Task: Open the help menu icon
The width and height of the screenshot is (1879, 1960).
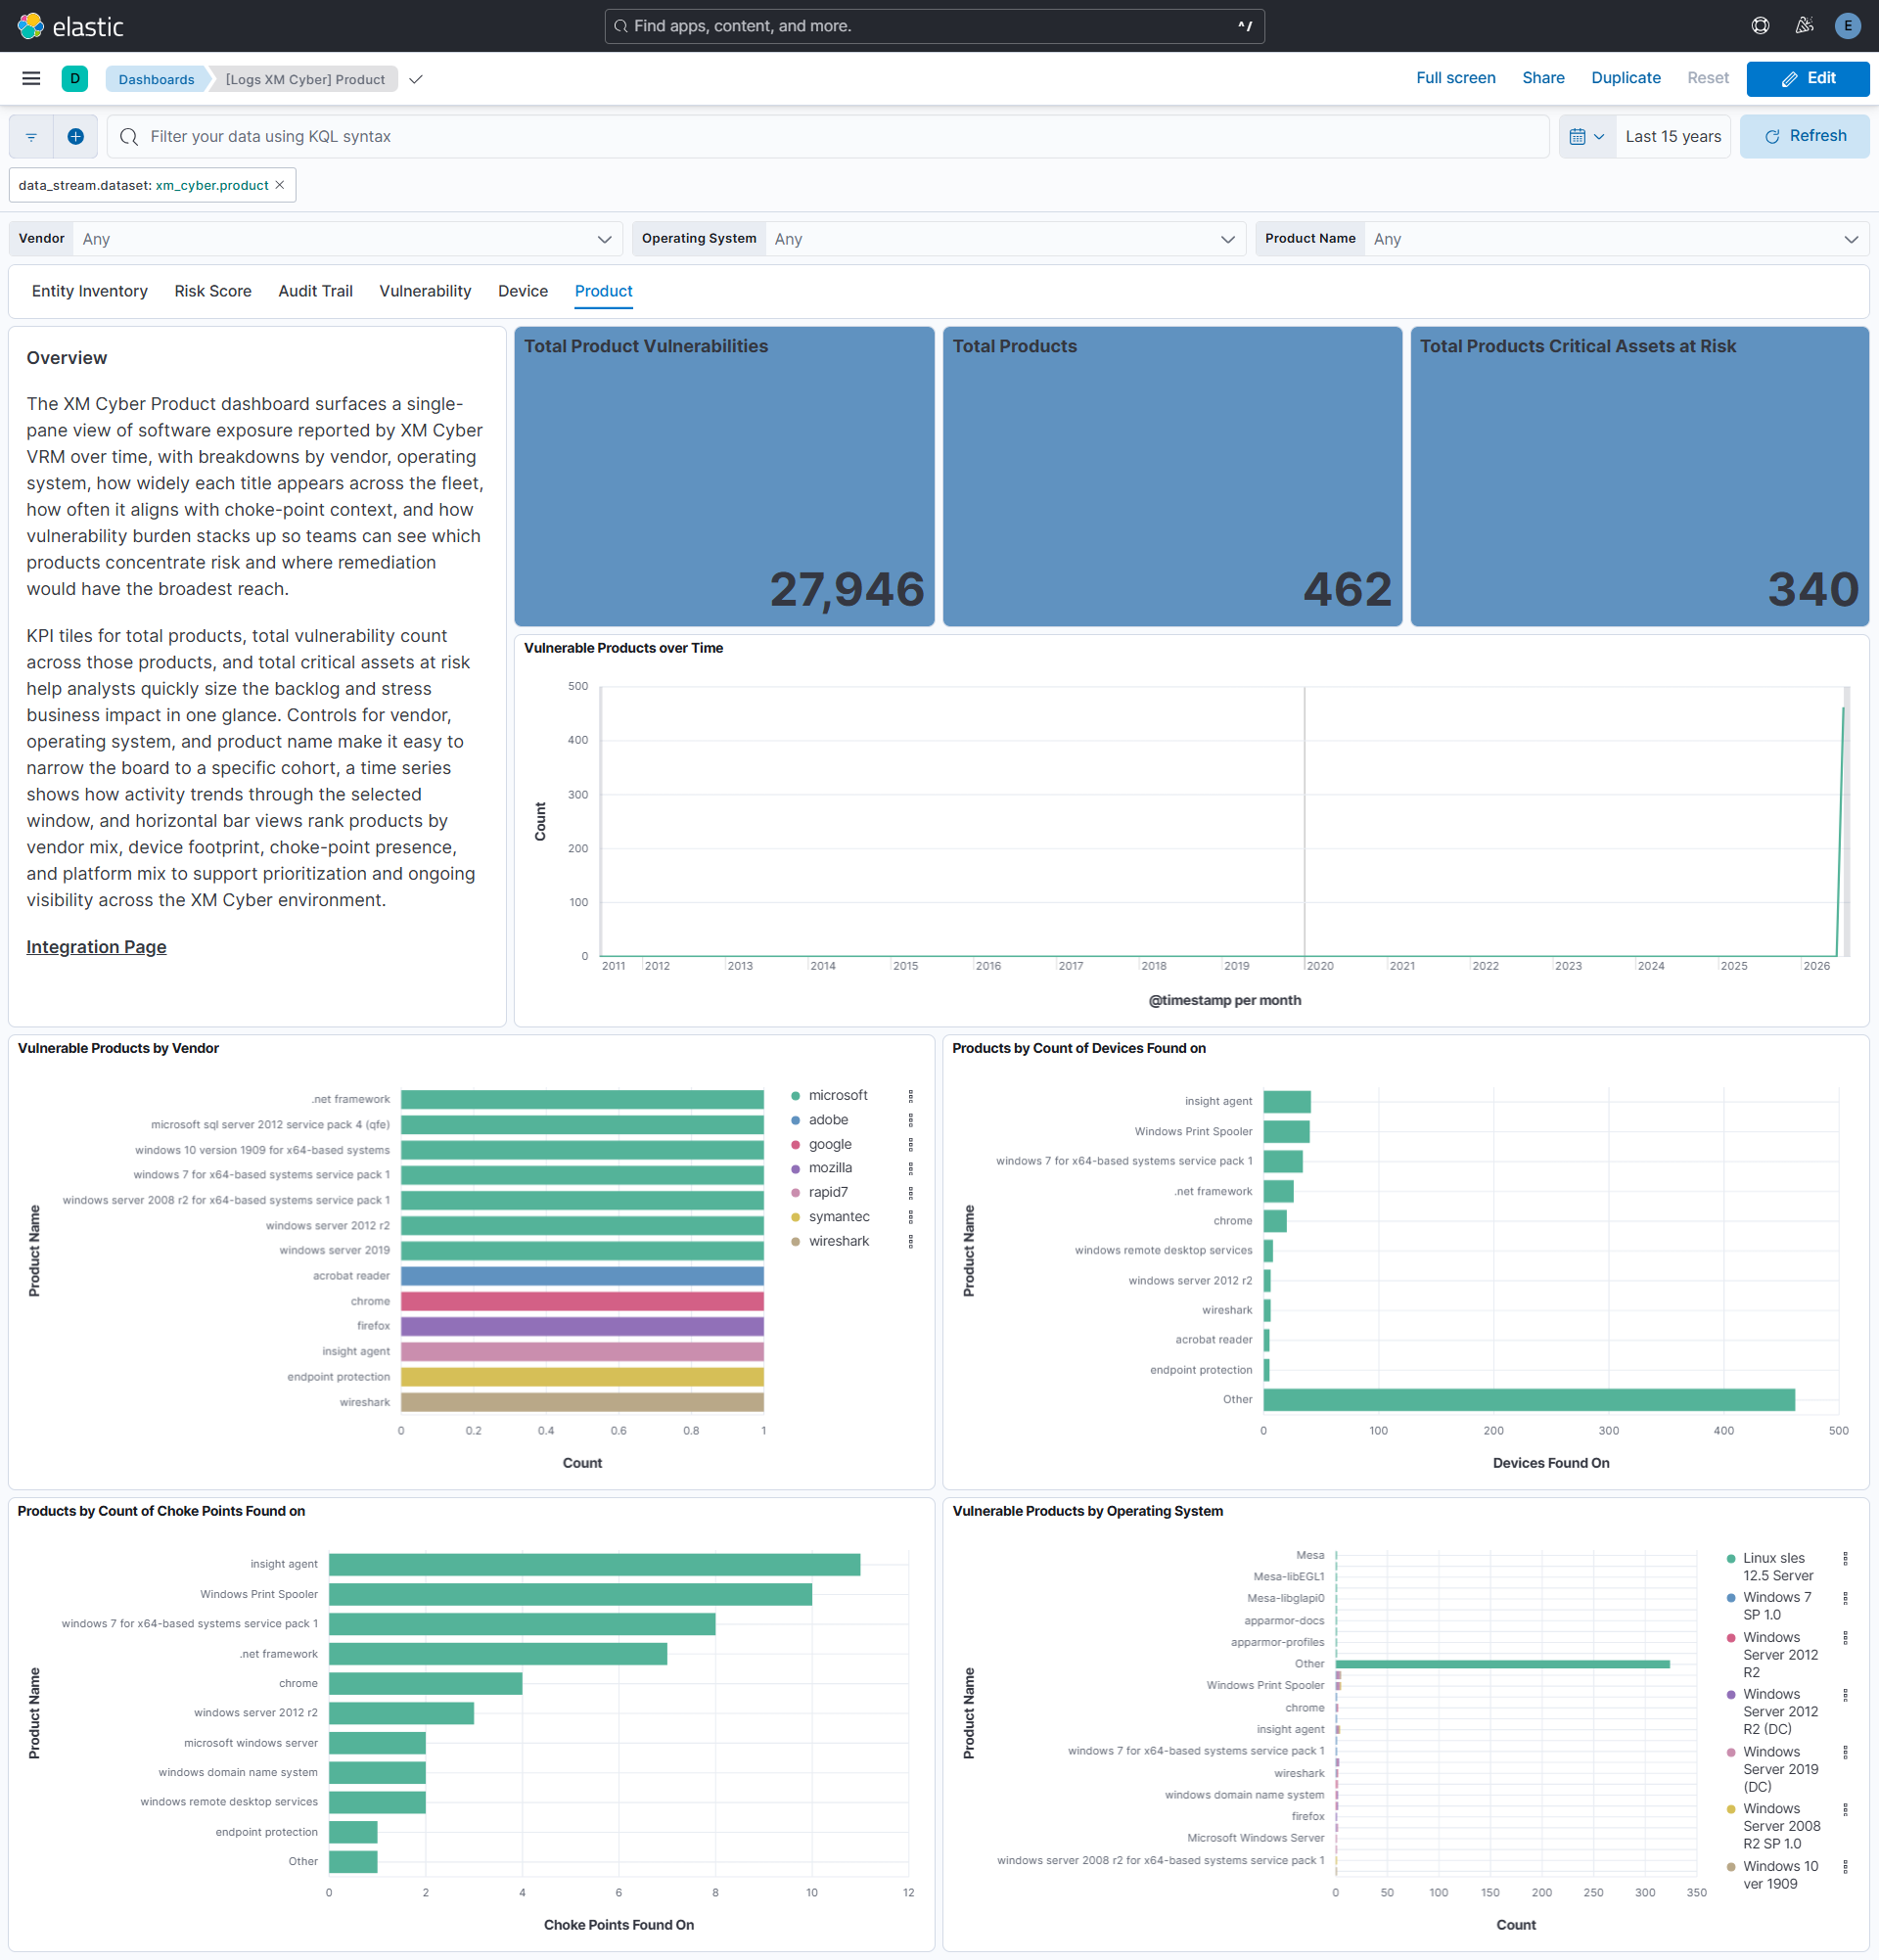Action: (x=1760, y=26)
